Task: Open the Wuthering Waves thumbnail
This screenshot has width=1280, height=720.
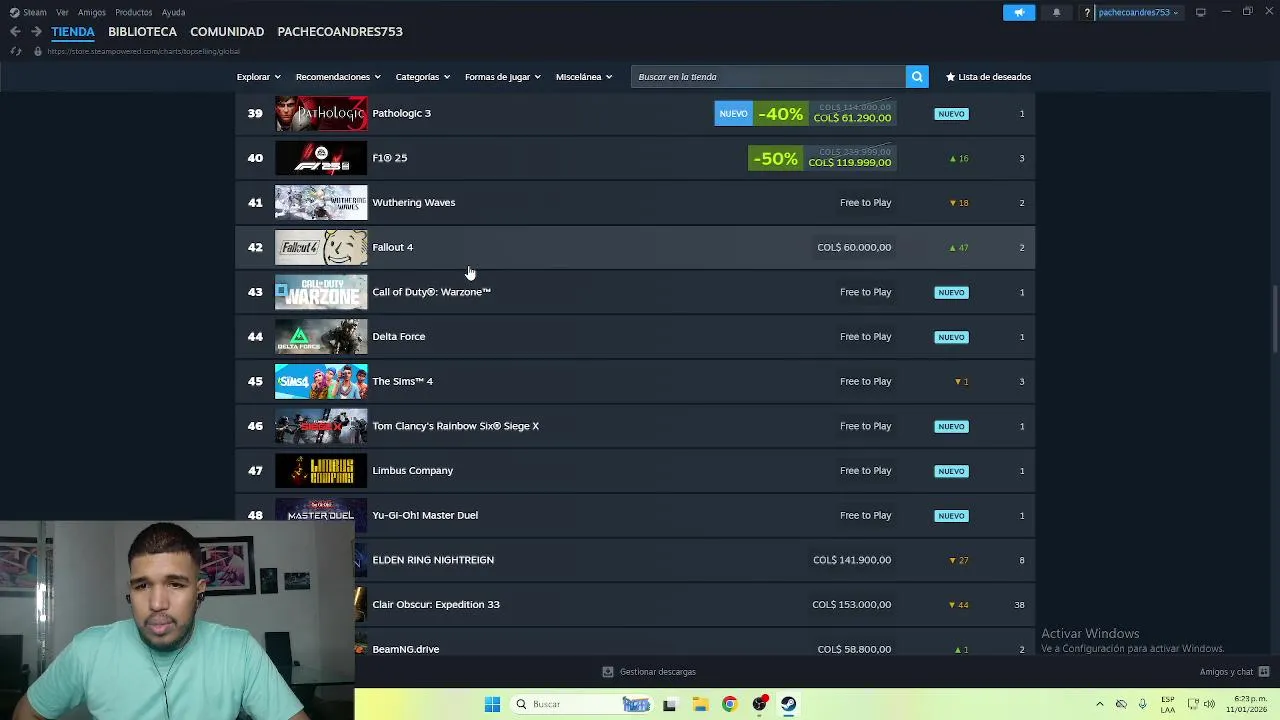Action: click(x=321, y=202)
